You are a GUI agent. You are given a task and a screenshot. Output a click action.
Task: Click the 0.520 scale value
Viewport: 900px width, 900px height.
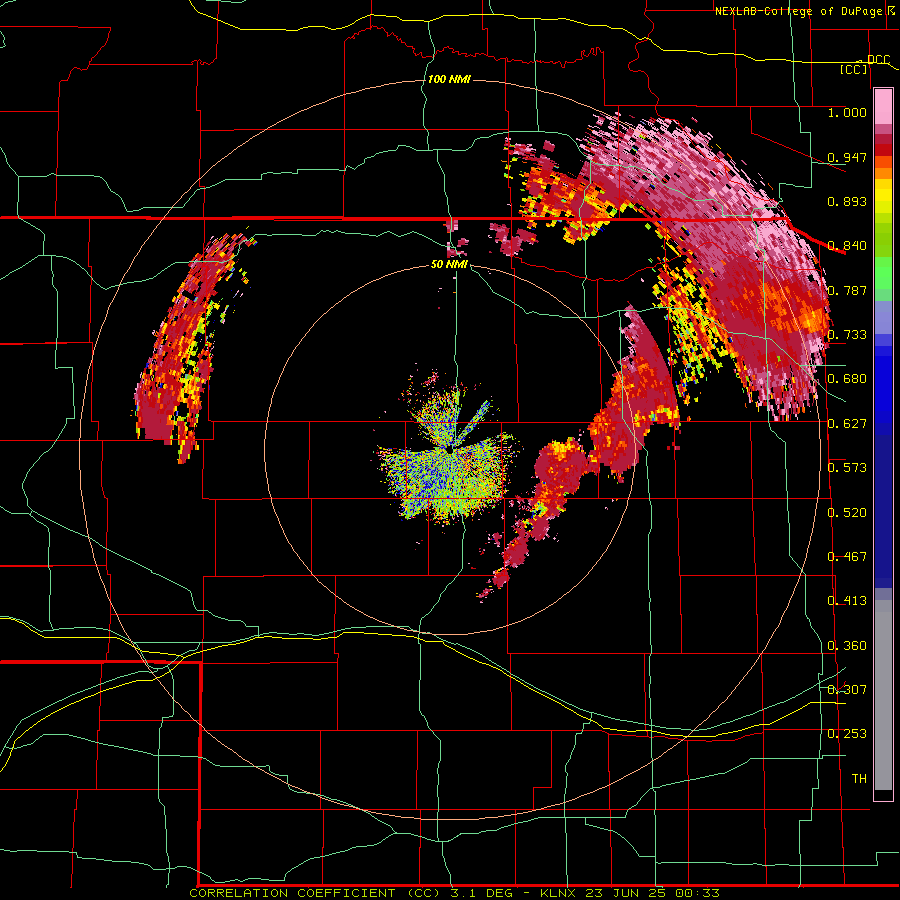(847, 513)
